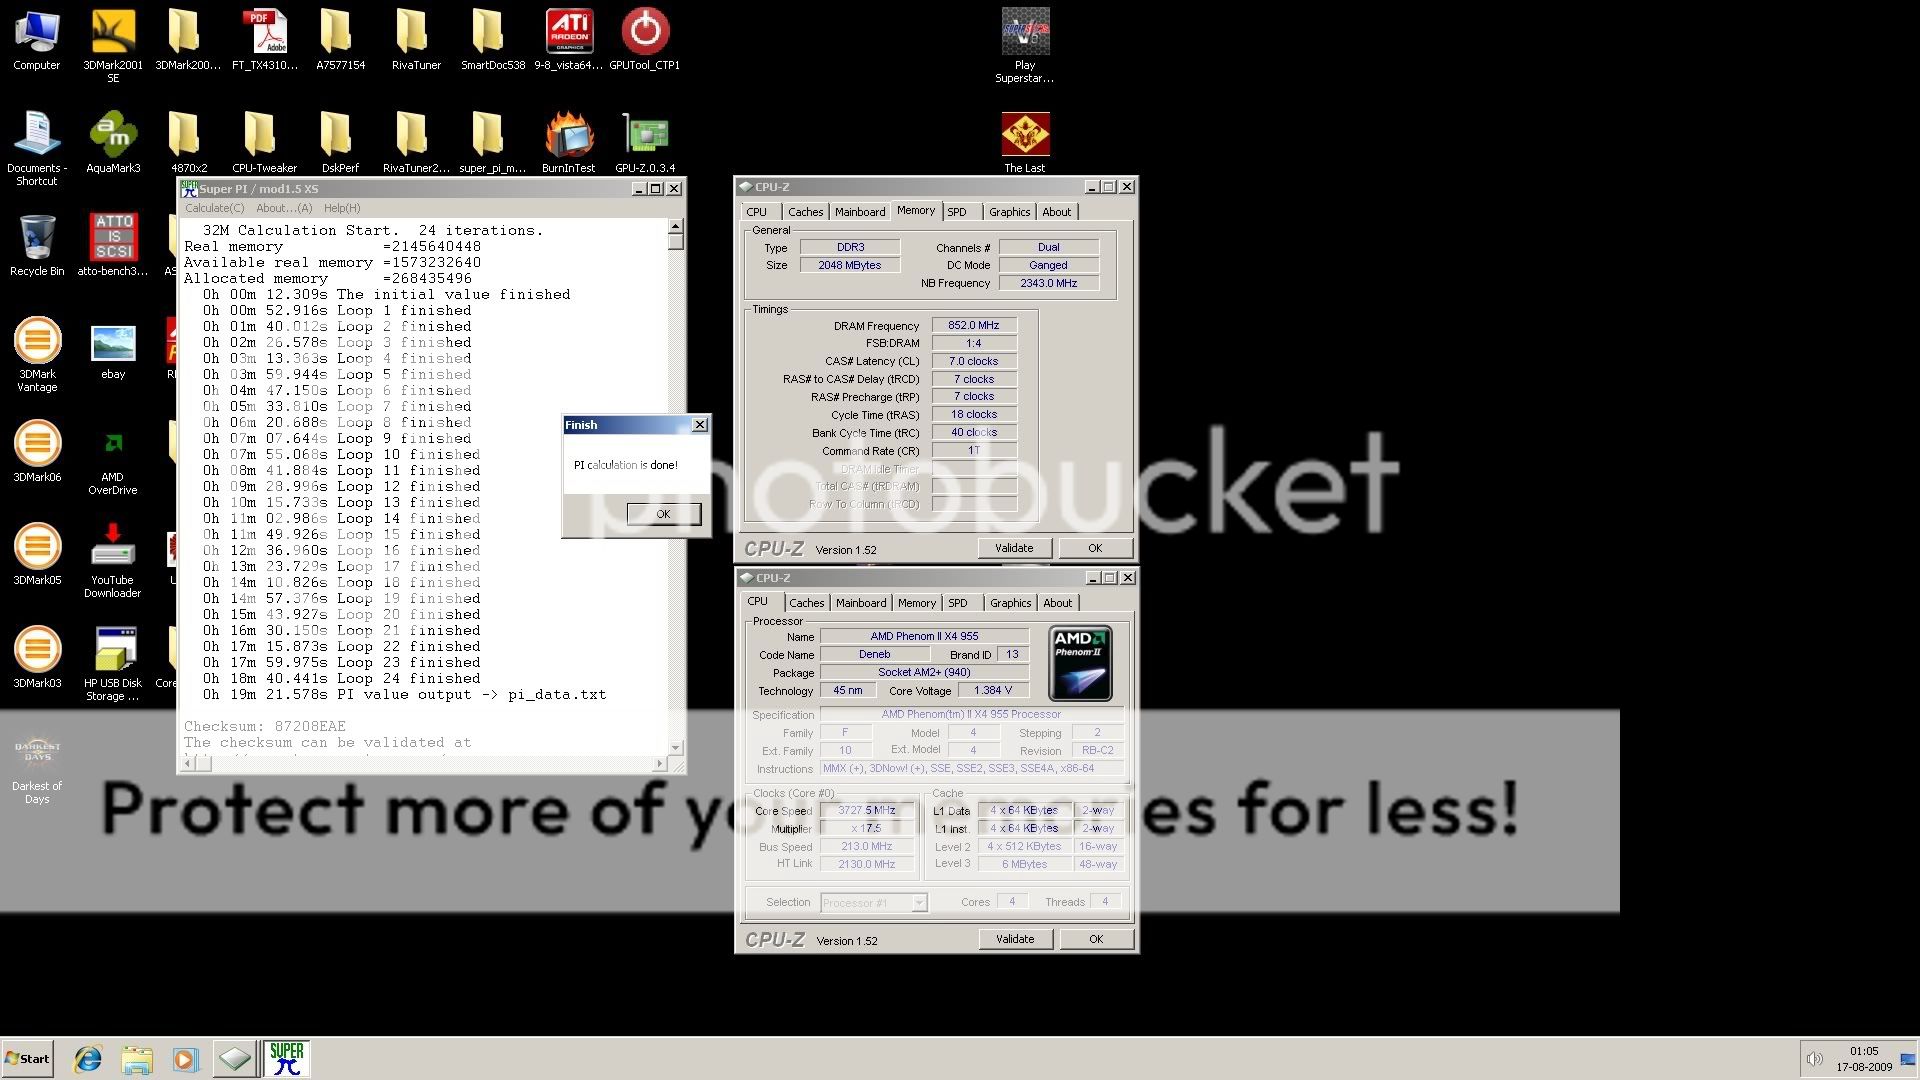Viewport: 1920px width, 1080px height.
Task: Click OK in upper CPU-Z memory window
Action: 1095,548
